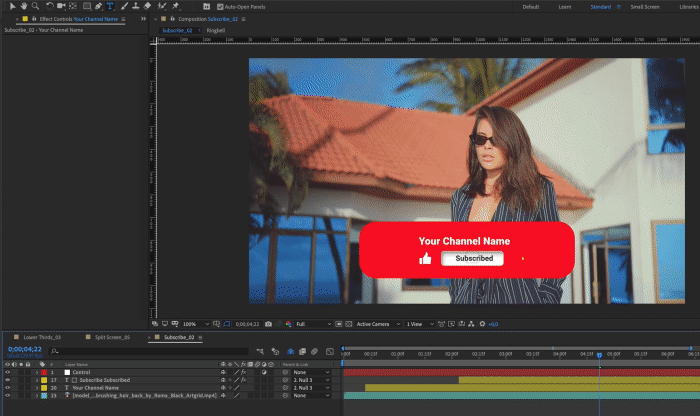Toggle the transparency grid icon
The image size is (700, 416).
pos(349,324)
